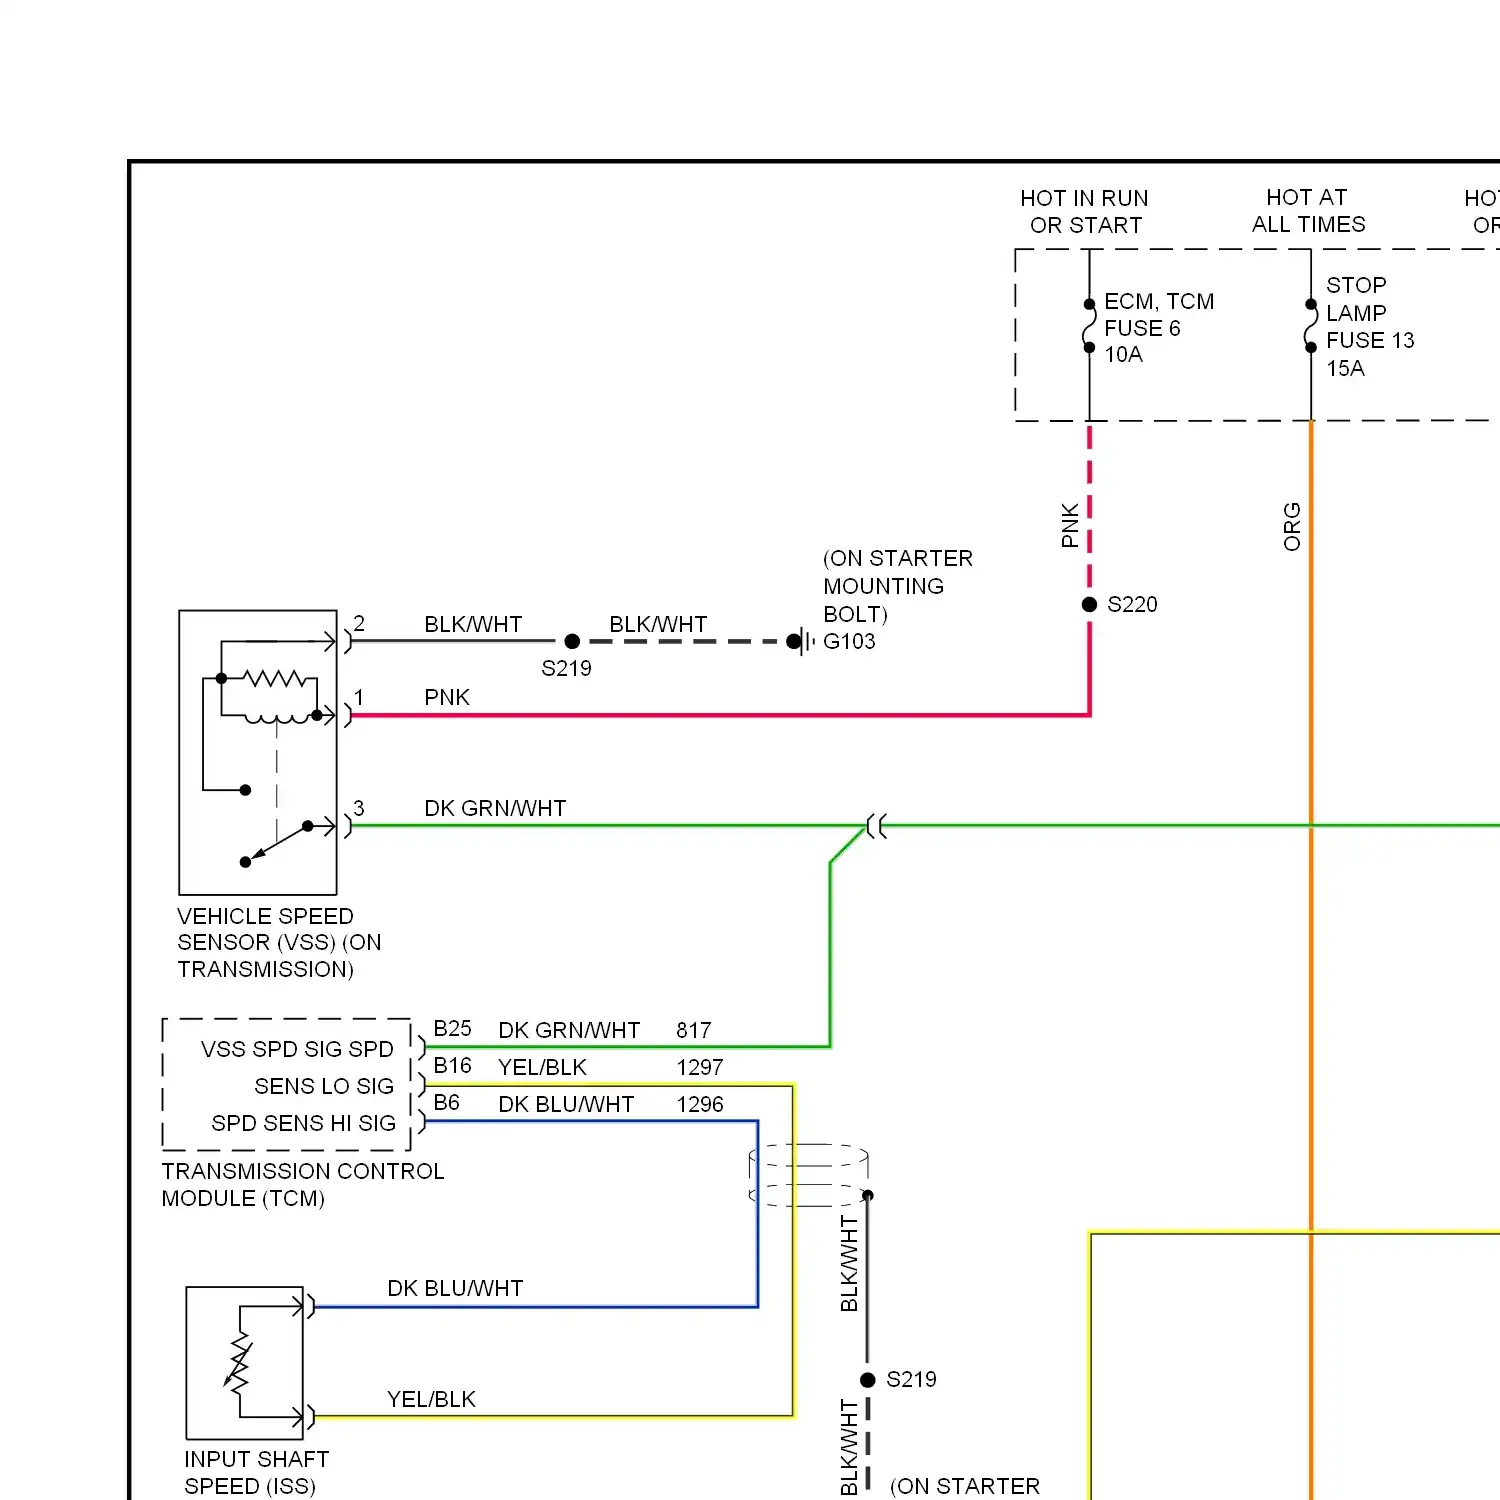Click "YEL/BLK" label on the B16 wire
Screen dimensions: 1500x1500
tap(542, 1067)
